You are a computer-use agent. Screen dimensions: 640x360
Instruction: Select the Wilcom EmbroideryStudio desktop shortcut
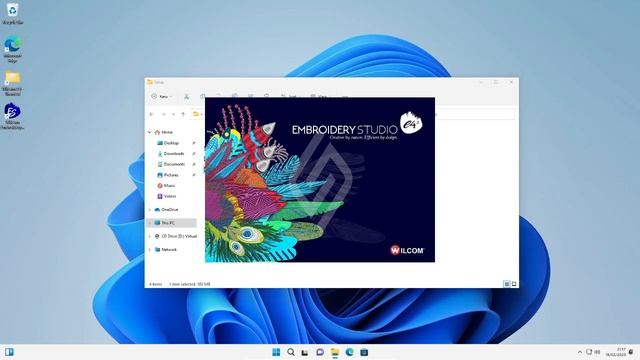[13, 116]
